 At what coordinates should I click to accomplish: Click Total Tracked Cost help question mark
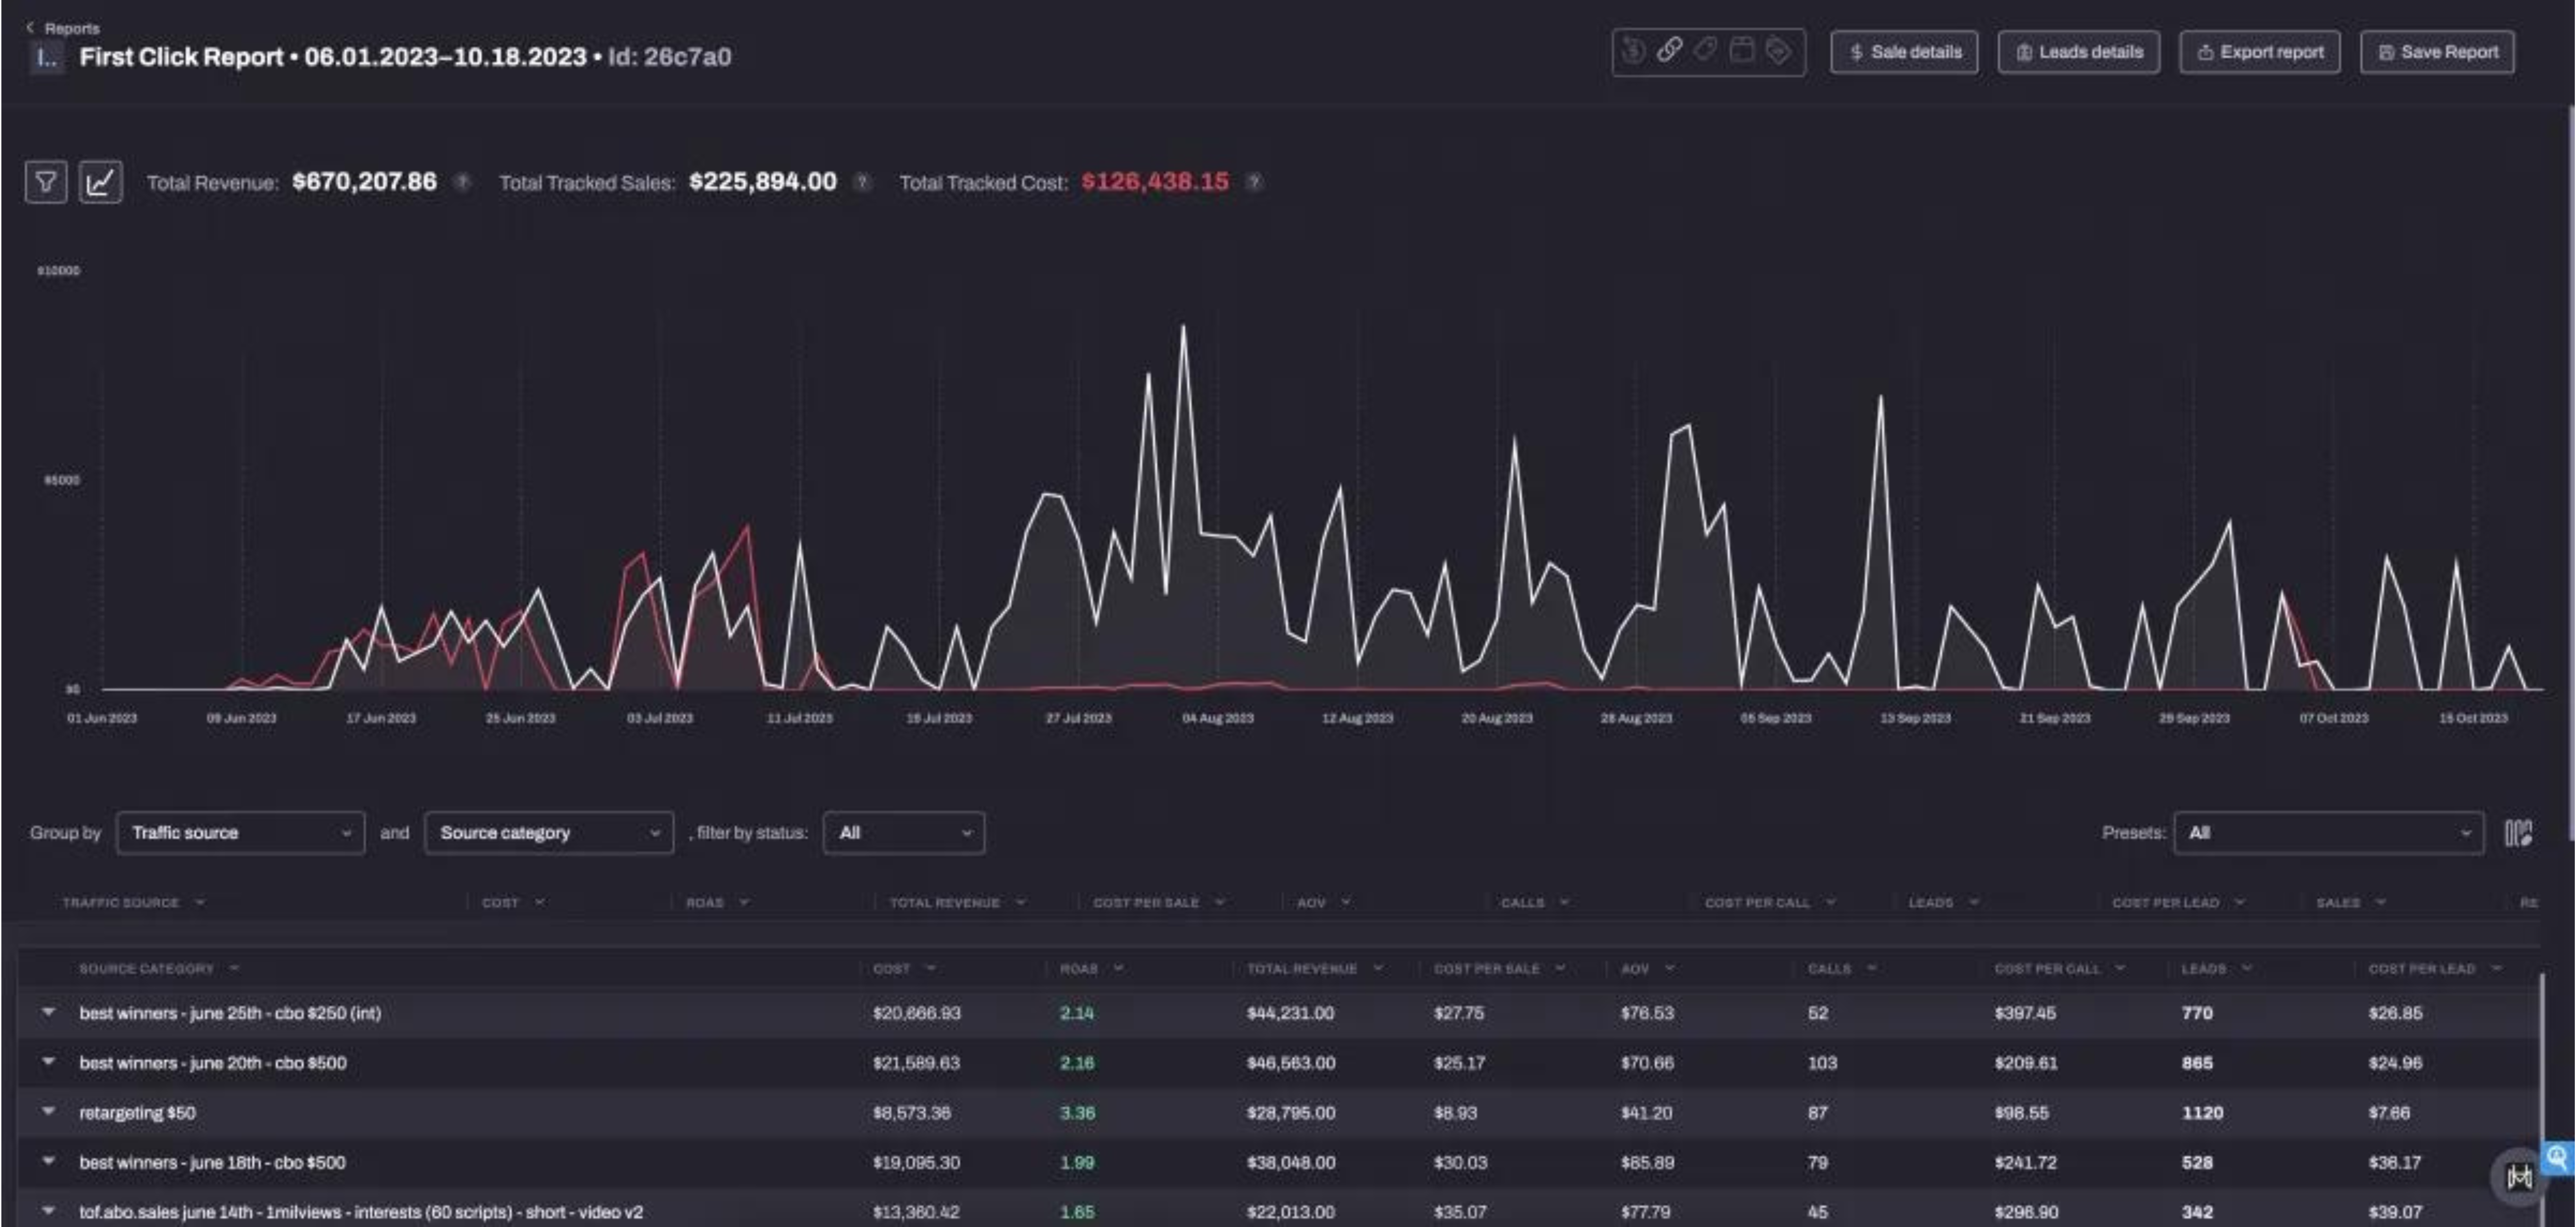click(1255, 182)
